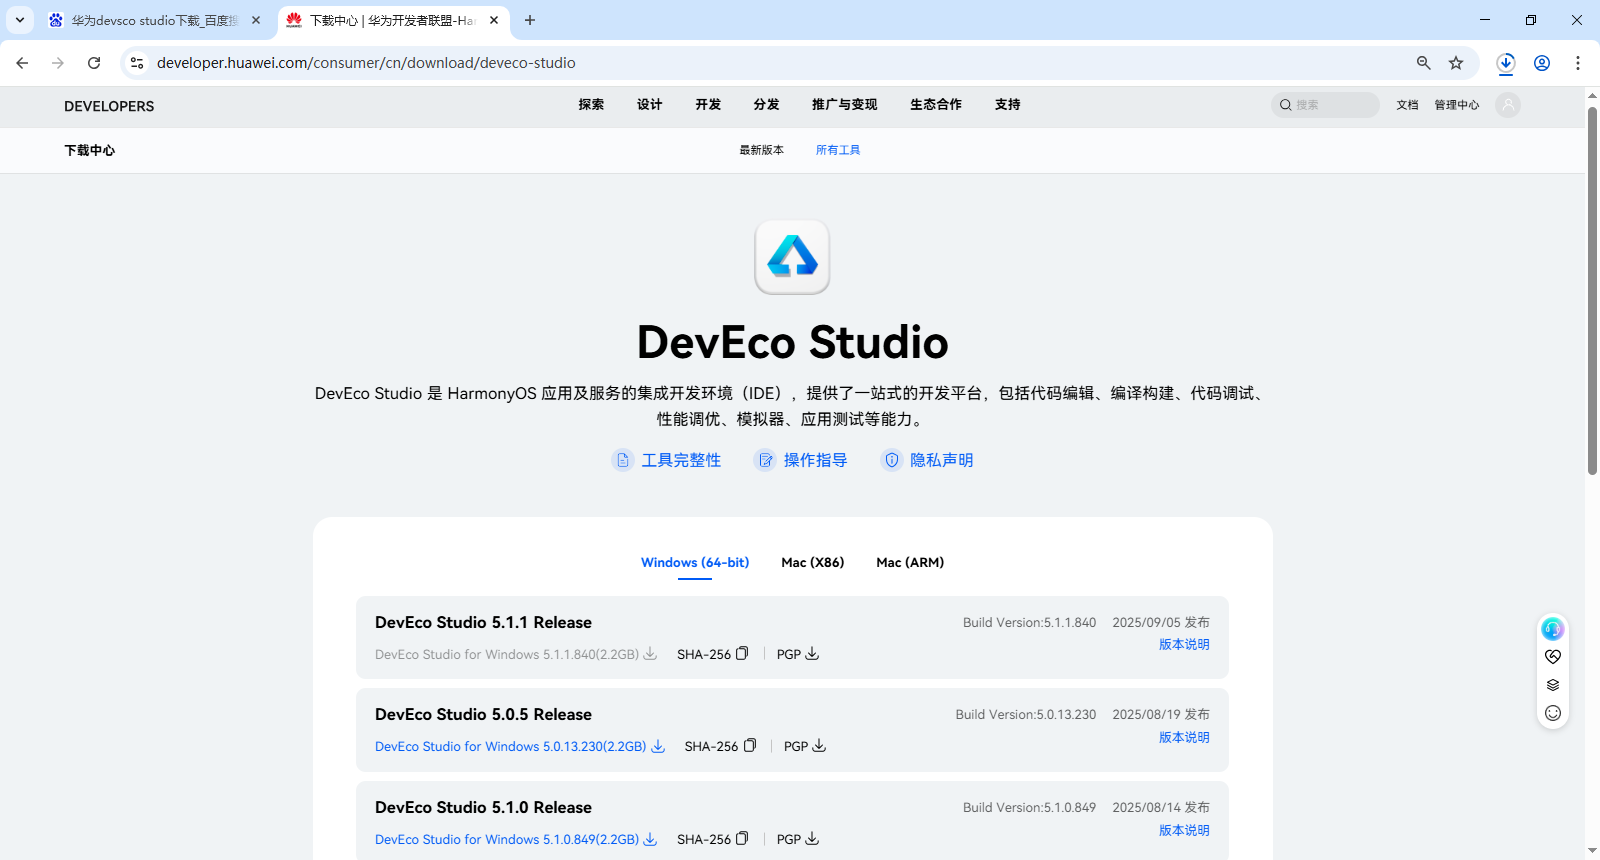Click the 2025/08/19 发布 date text

pos(1161,714)
